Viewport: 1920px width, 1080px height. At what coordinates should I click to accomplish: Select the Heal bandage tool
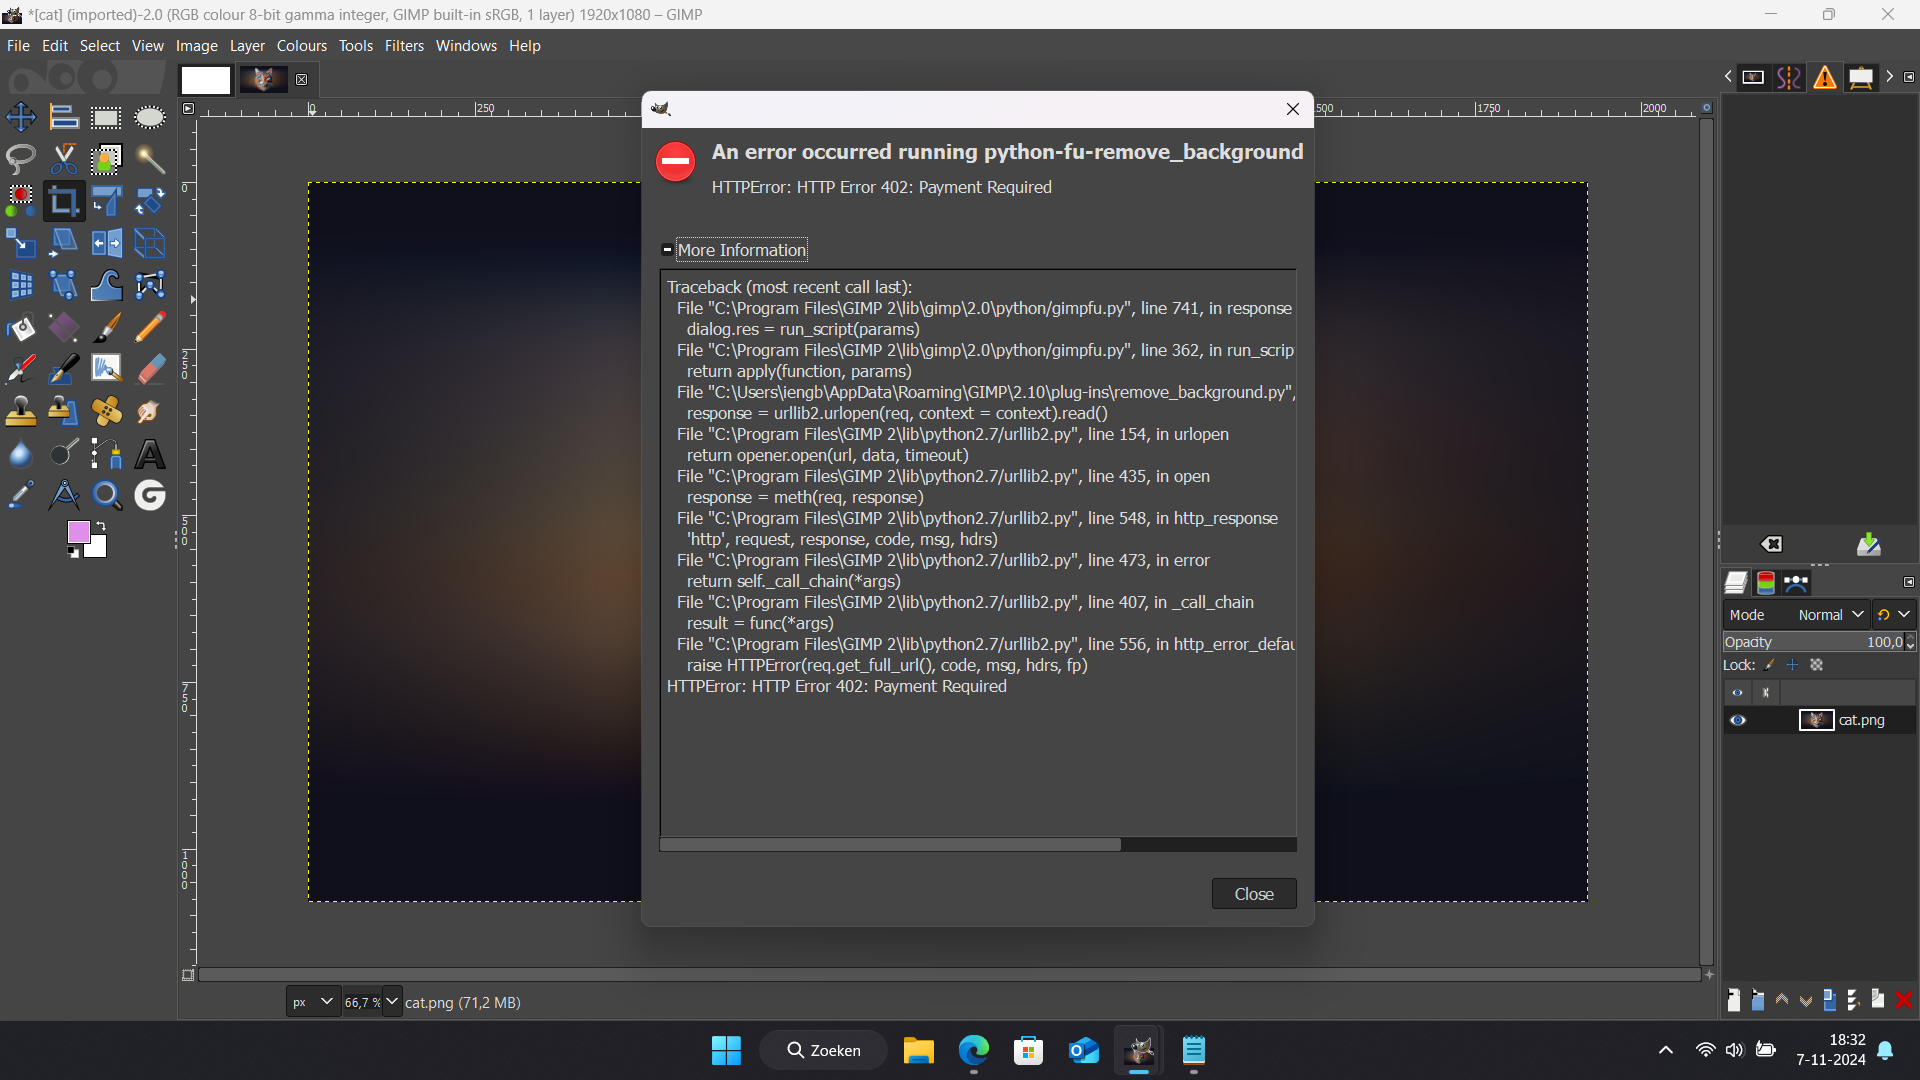(x=106, y=411)
